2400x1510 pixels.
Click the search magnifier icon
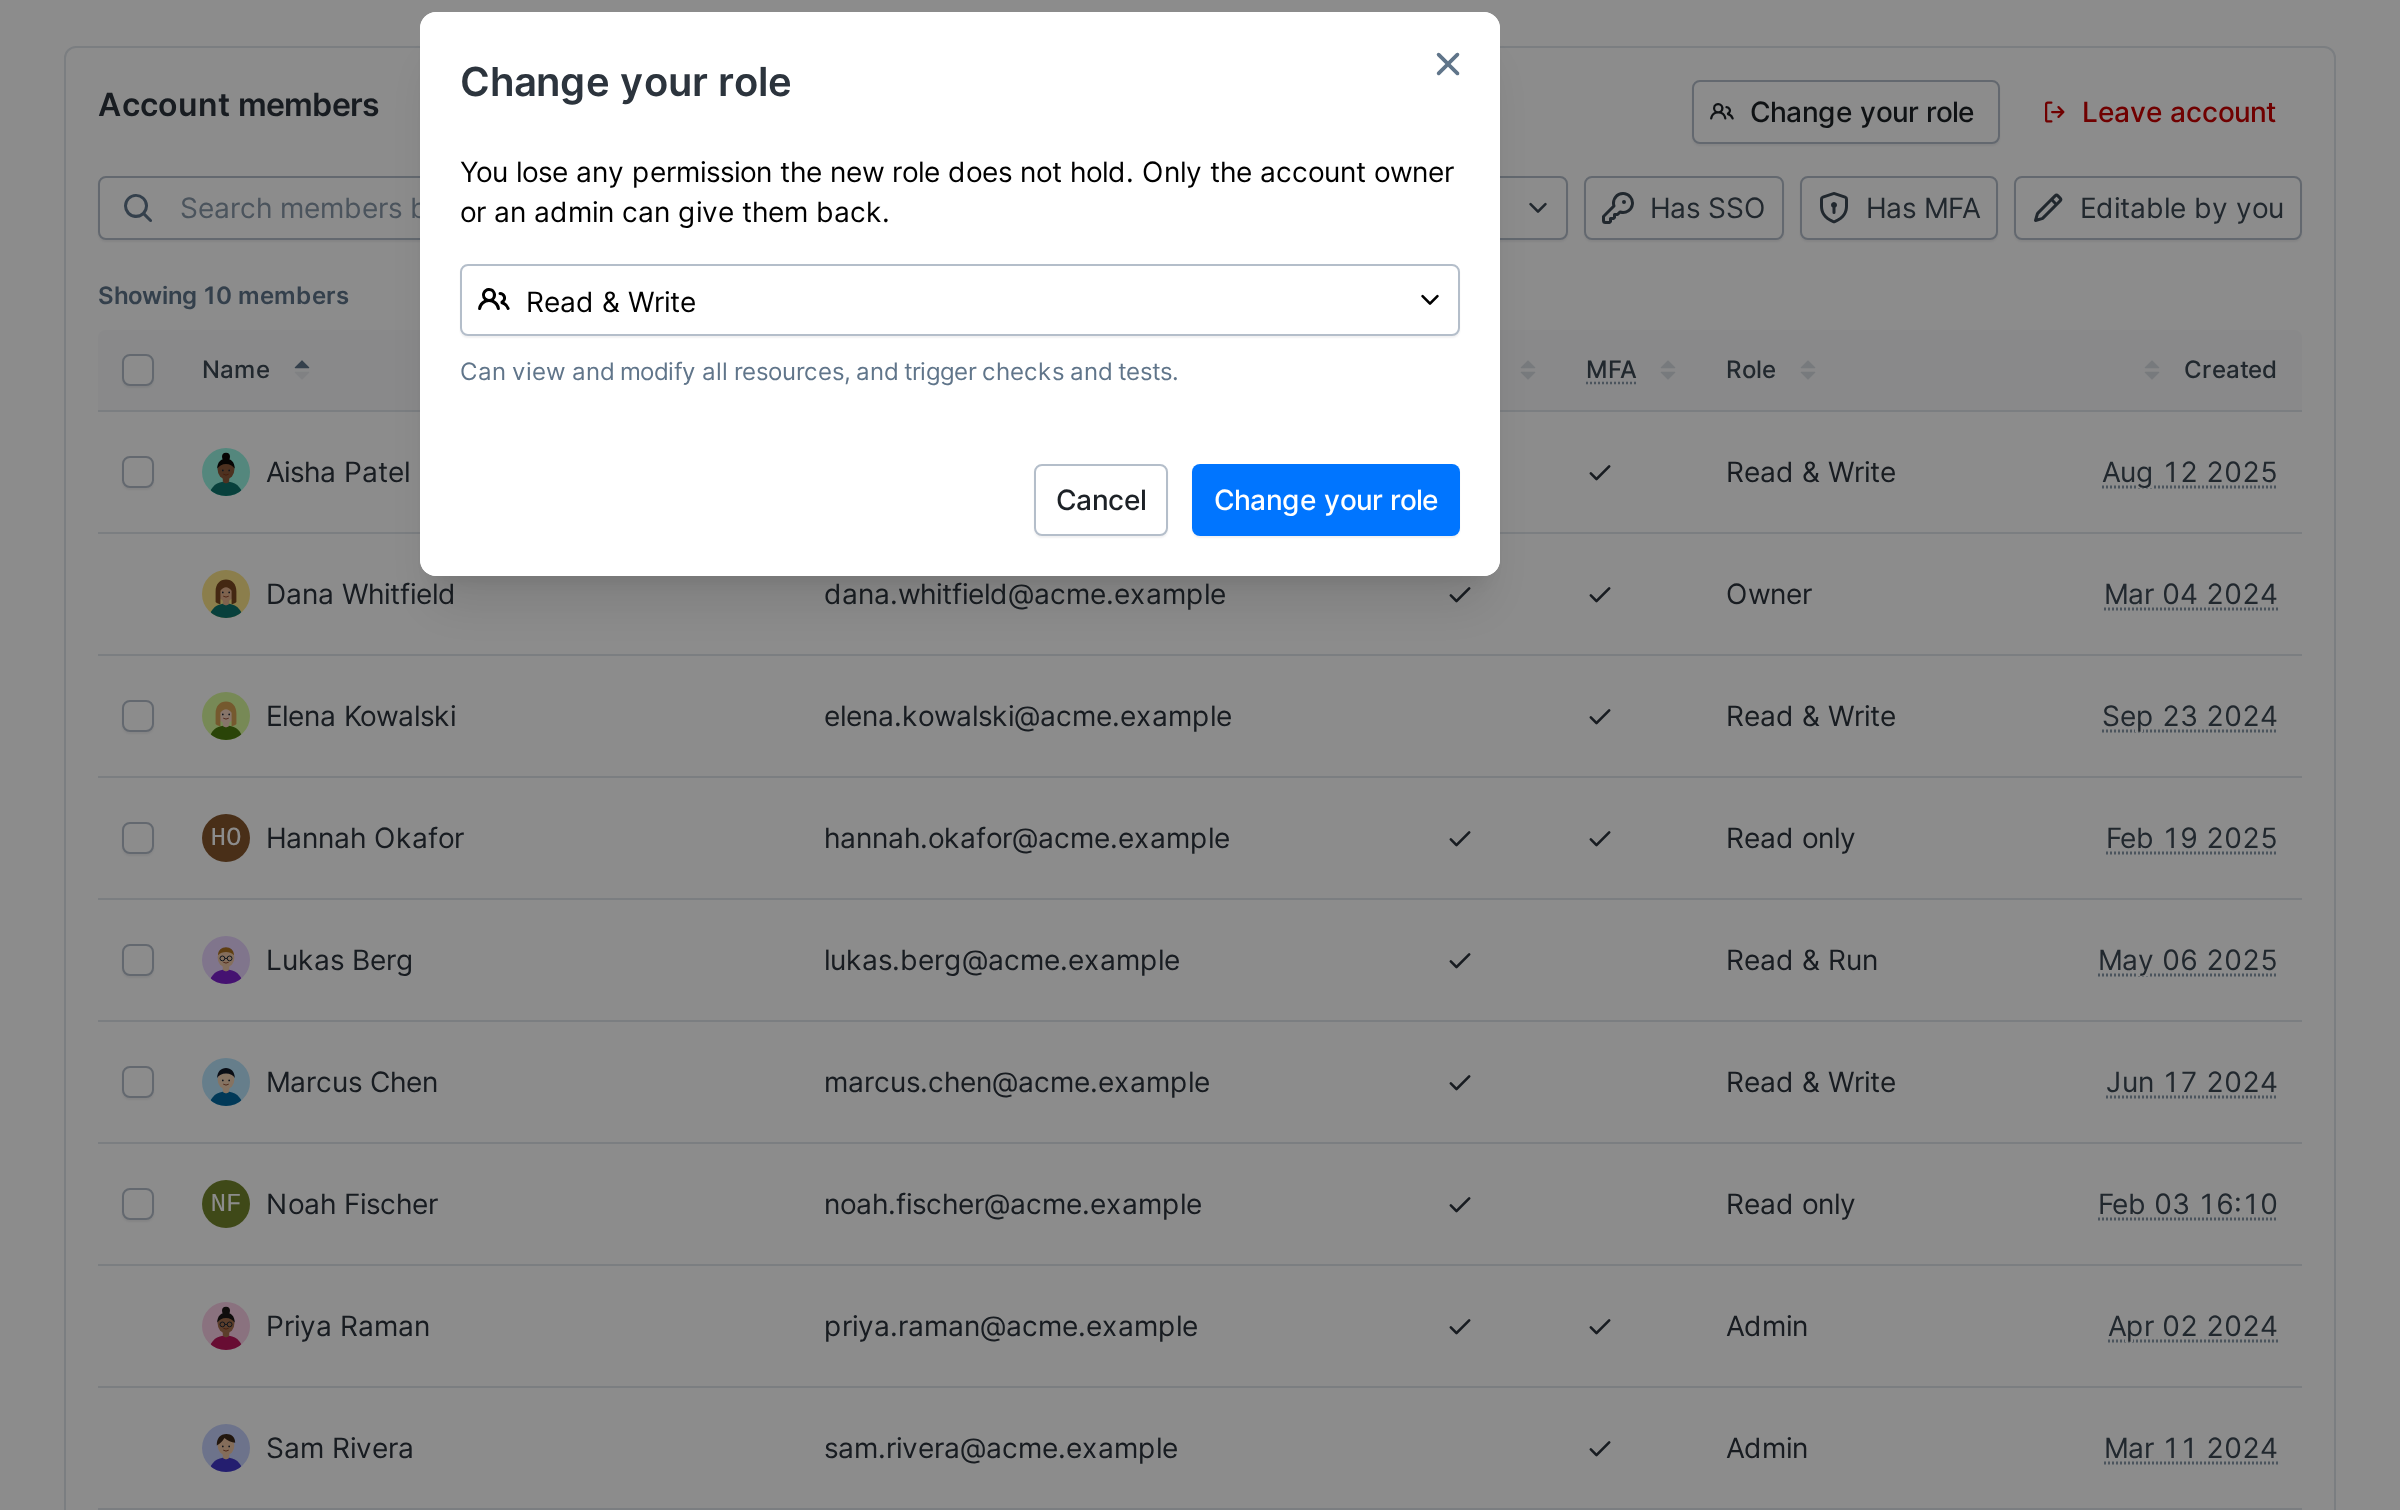(x=137, y=208)
